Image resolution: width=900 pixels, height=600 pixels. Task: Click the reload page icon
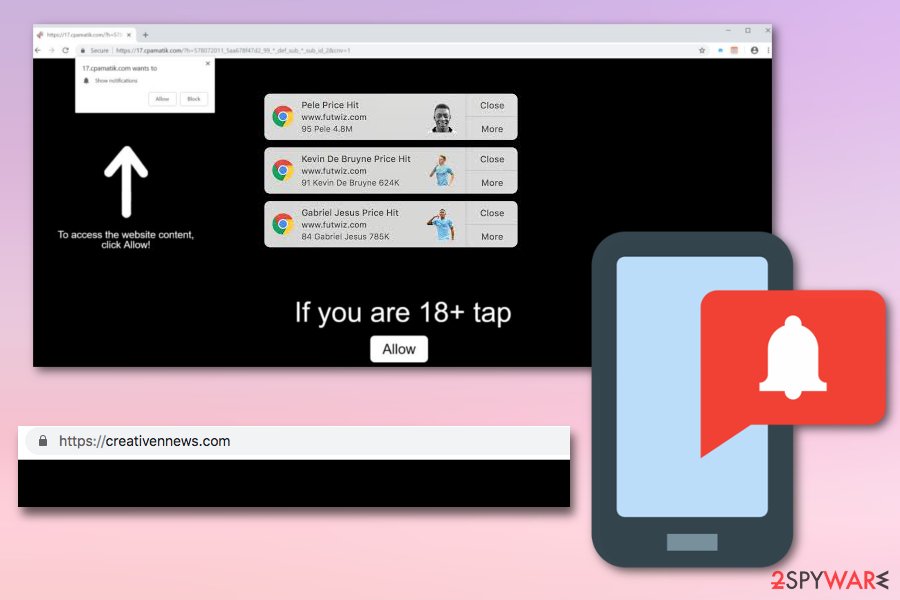(66, 50)
